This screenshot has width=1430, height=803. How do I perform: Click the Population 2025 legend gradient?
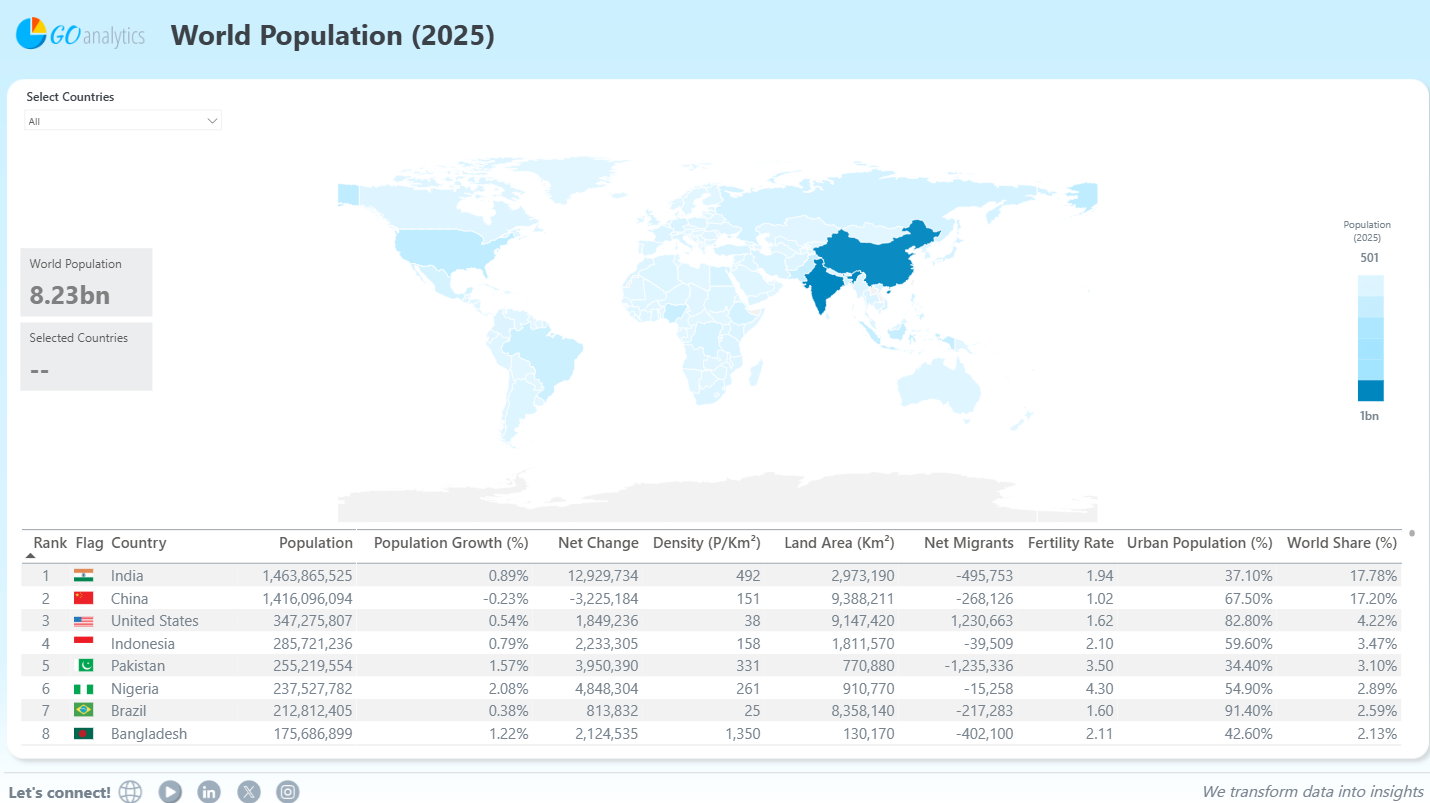tap(1369, 335)
